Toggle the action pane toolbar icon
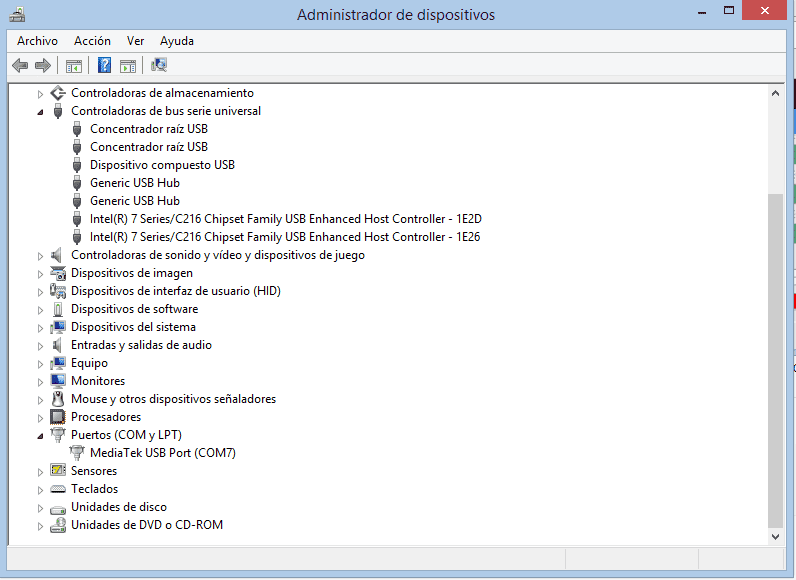The height and width of the screenshot is (580, 796). tap(128, 66)
